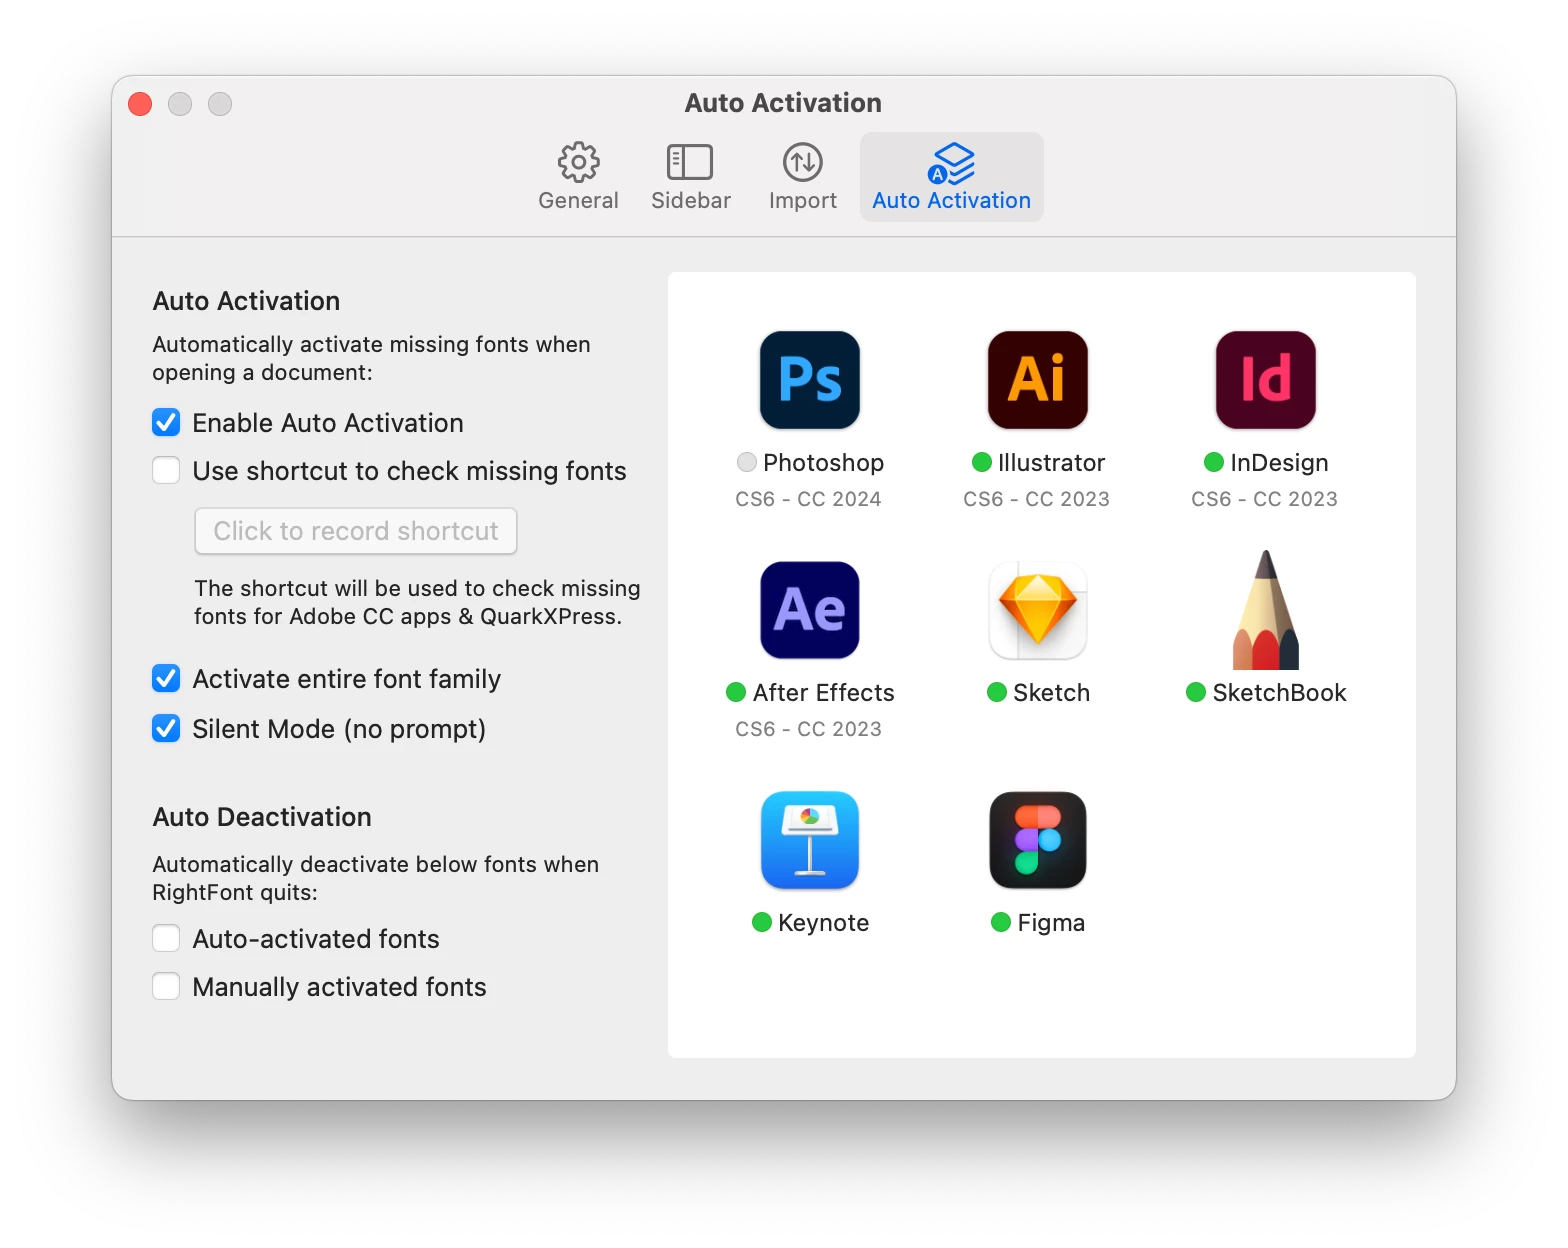Image resolution: width=1568 pixels, height=1248 pixels.
Task: Click the CS6 - CC 2024 version text
Action: [x=809, y=499]
